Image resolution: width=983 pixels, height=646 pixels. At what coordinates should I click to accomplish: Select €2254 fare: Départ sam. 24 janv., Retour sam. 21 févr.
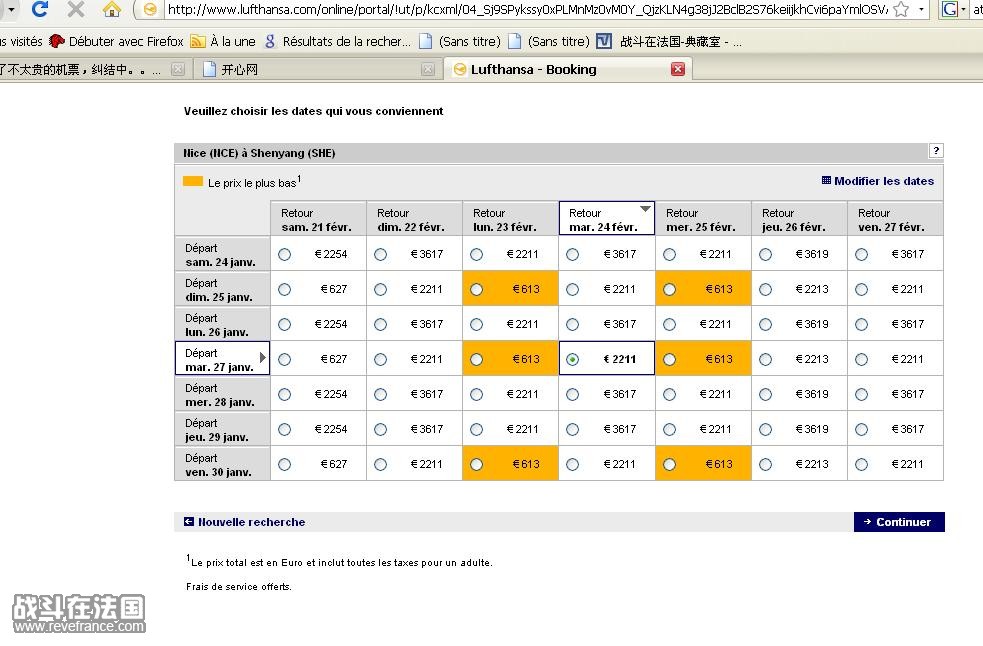285,255
